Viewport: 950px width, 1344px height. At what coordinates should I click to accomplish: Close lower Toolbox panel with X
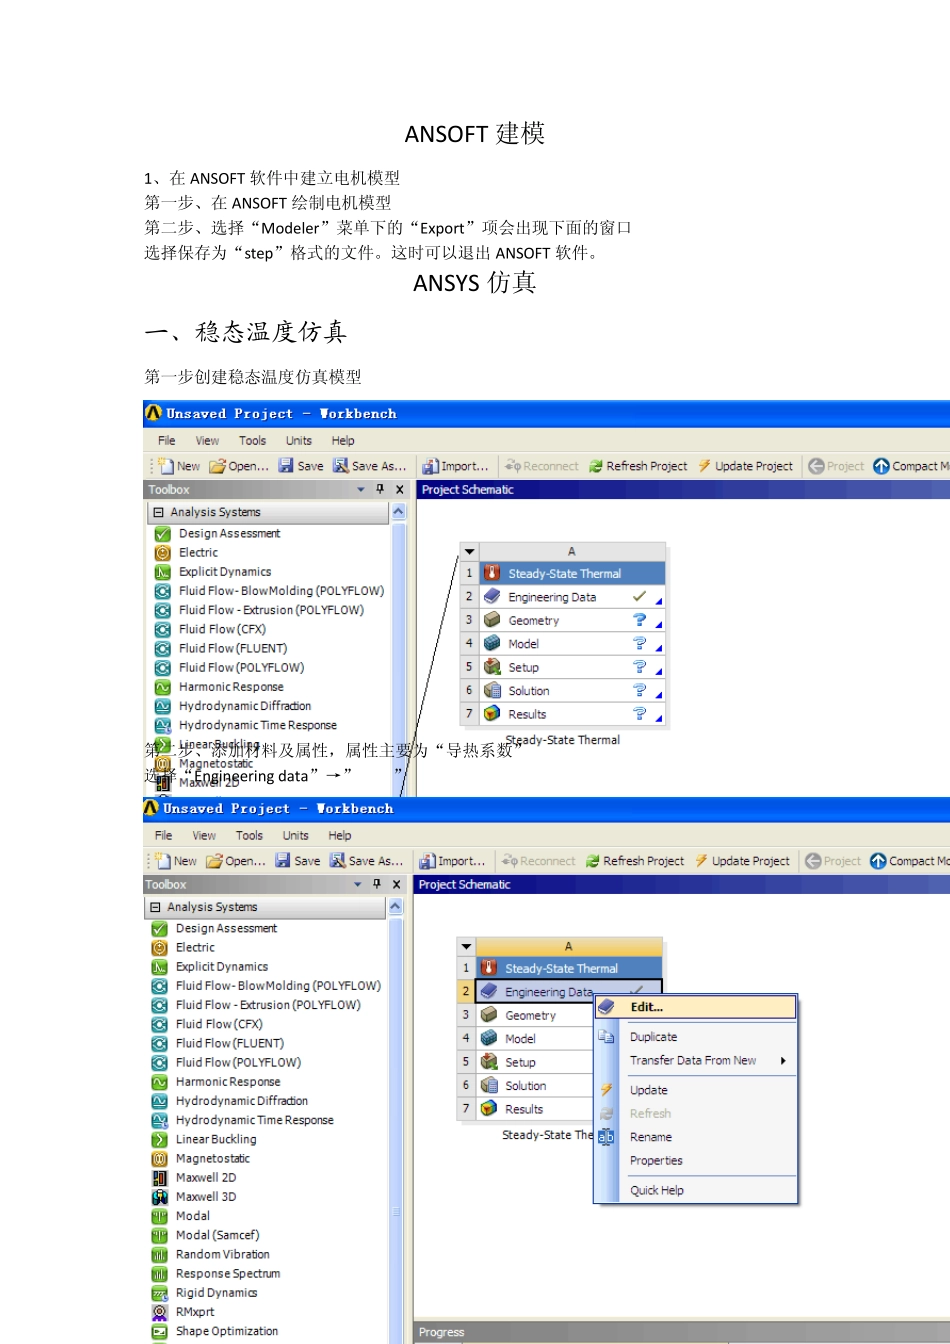397,884
